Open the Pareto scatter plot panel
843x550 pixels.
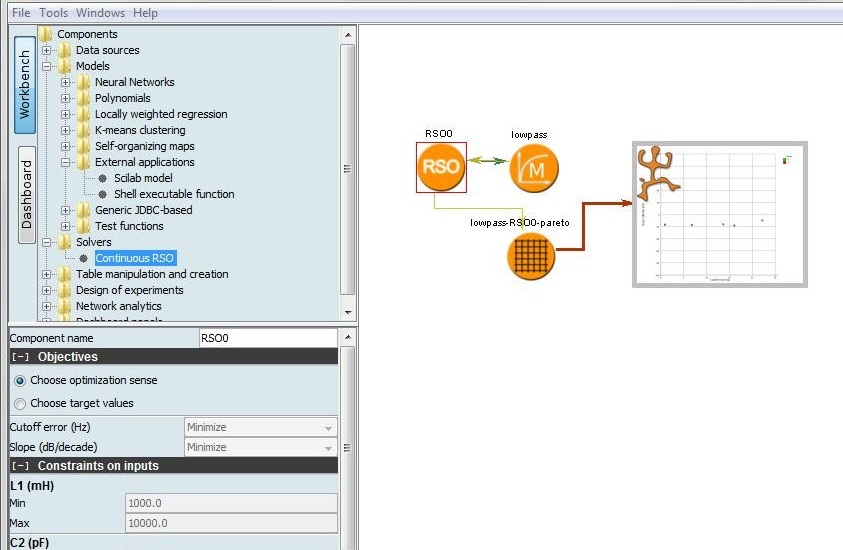point(719,215)
